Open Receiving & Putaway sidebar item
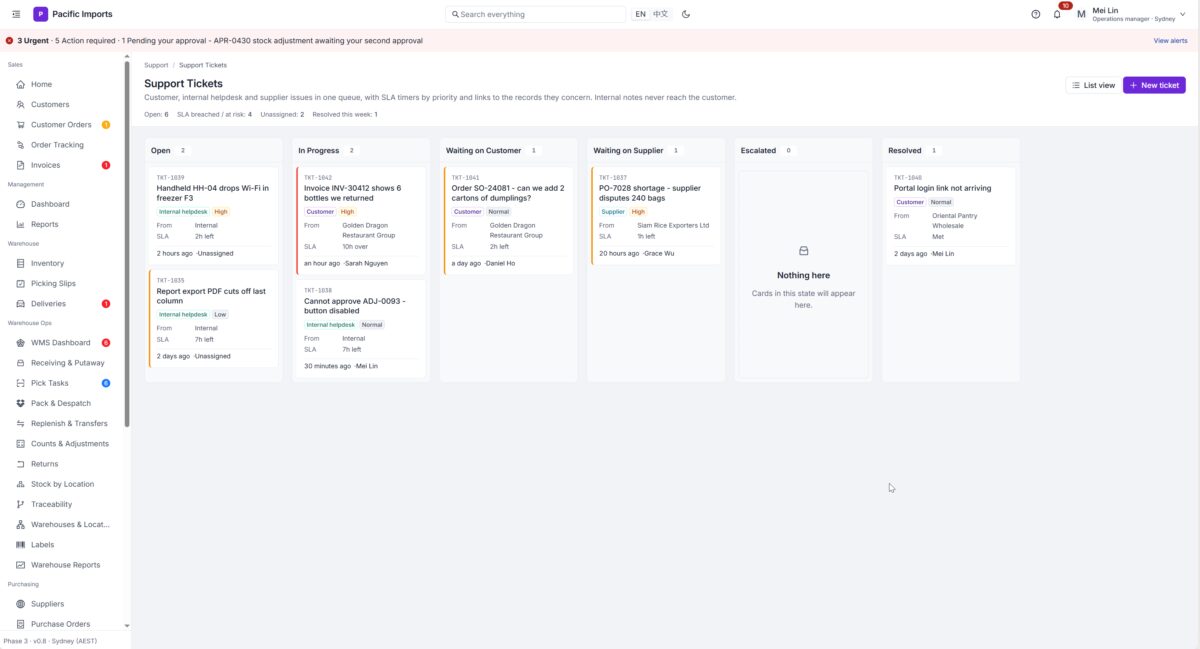Screen dimensions: 1200x649 [64, 363]
